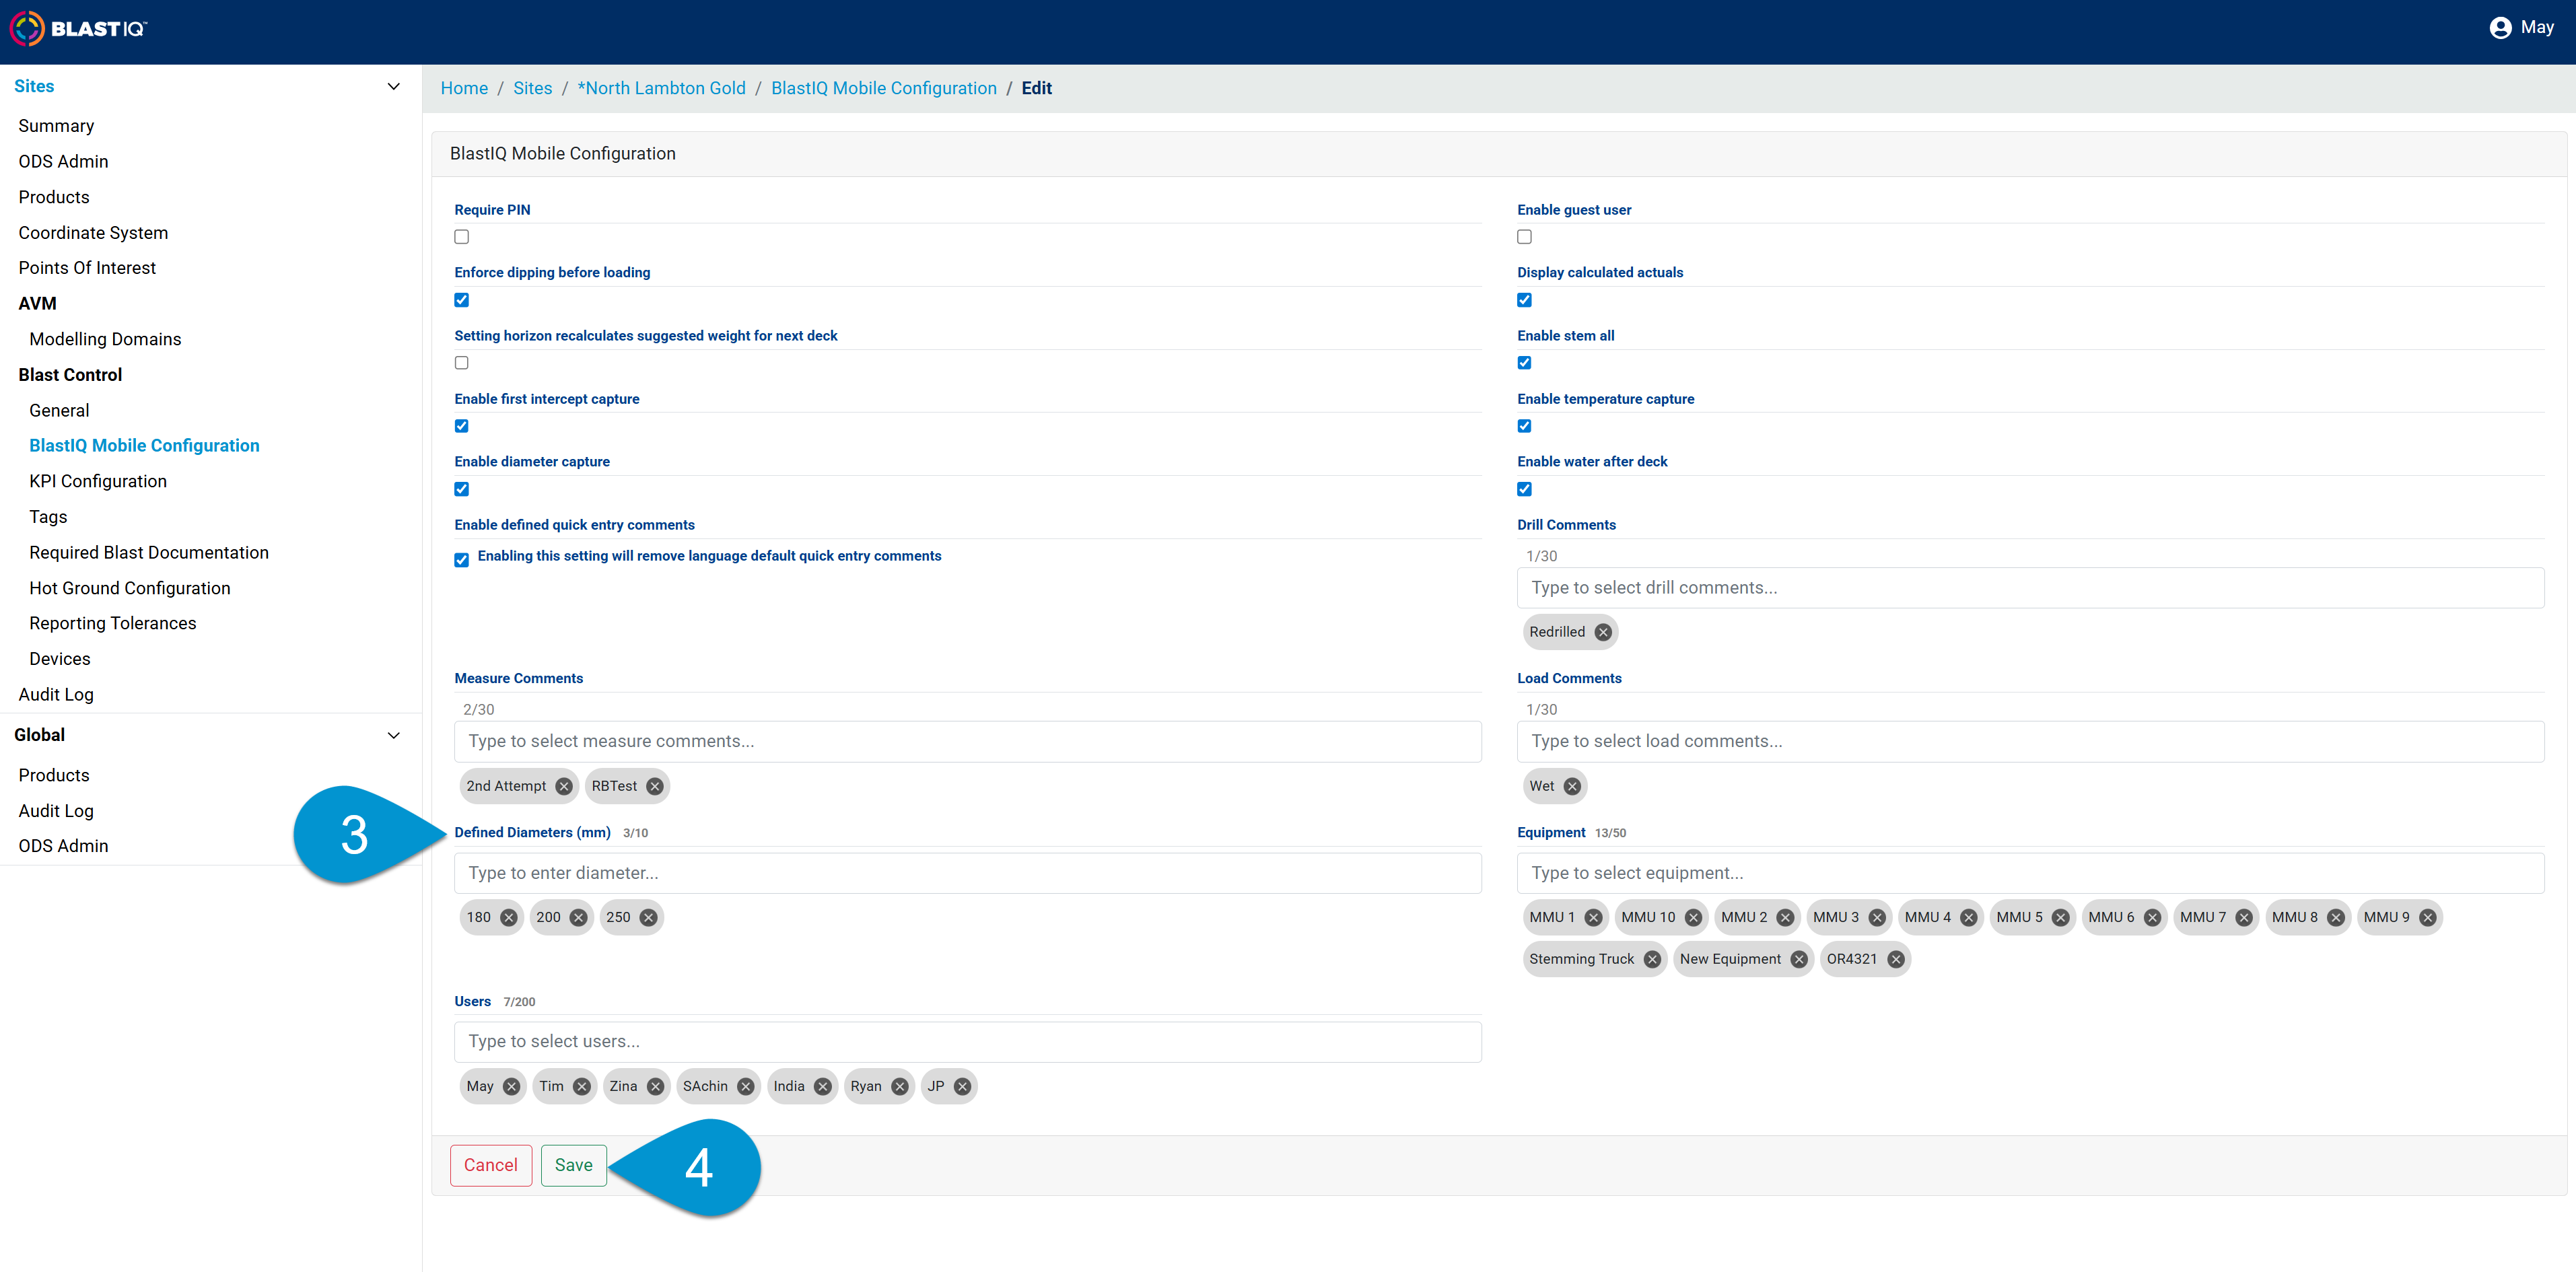
Task: Uncheck Enforce dipping before loading
Action: pos(461,300)
